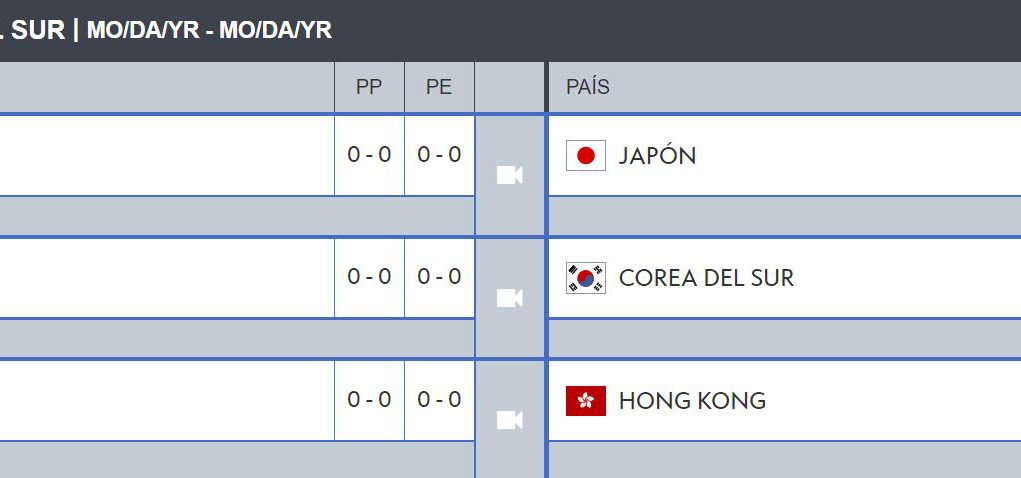1021x478 pixels.
Task: Click the South Korea flag icon
Action: coord(586,278)
